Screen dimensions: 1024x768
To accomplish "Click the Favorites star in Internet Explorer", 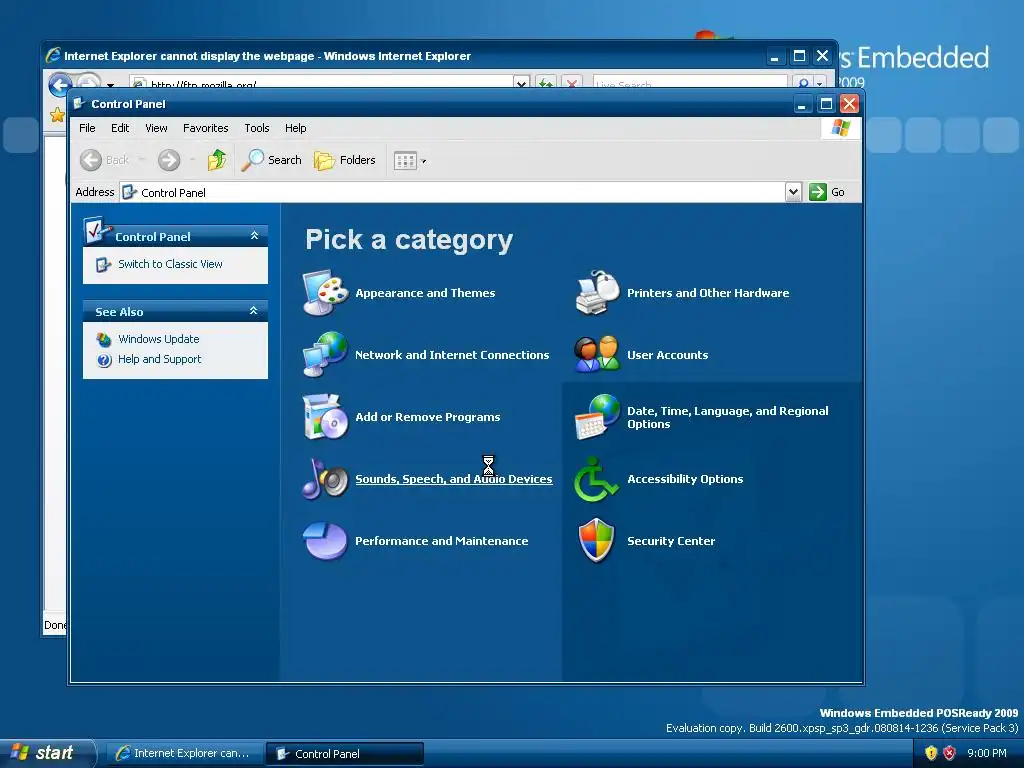I will [x=57, y=116].
